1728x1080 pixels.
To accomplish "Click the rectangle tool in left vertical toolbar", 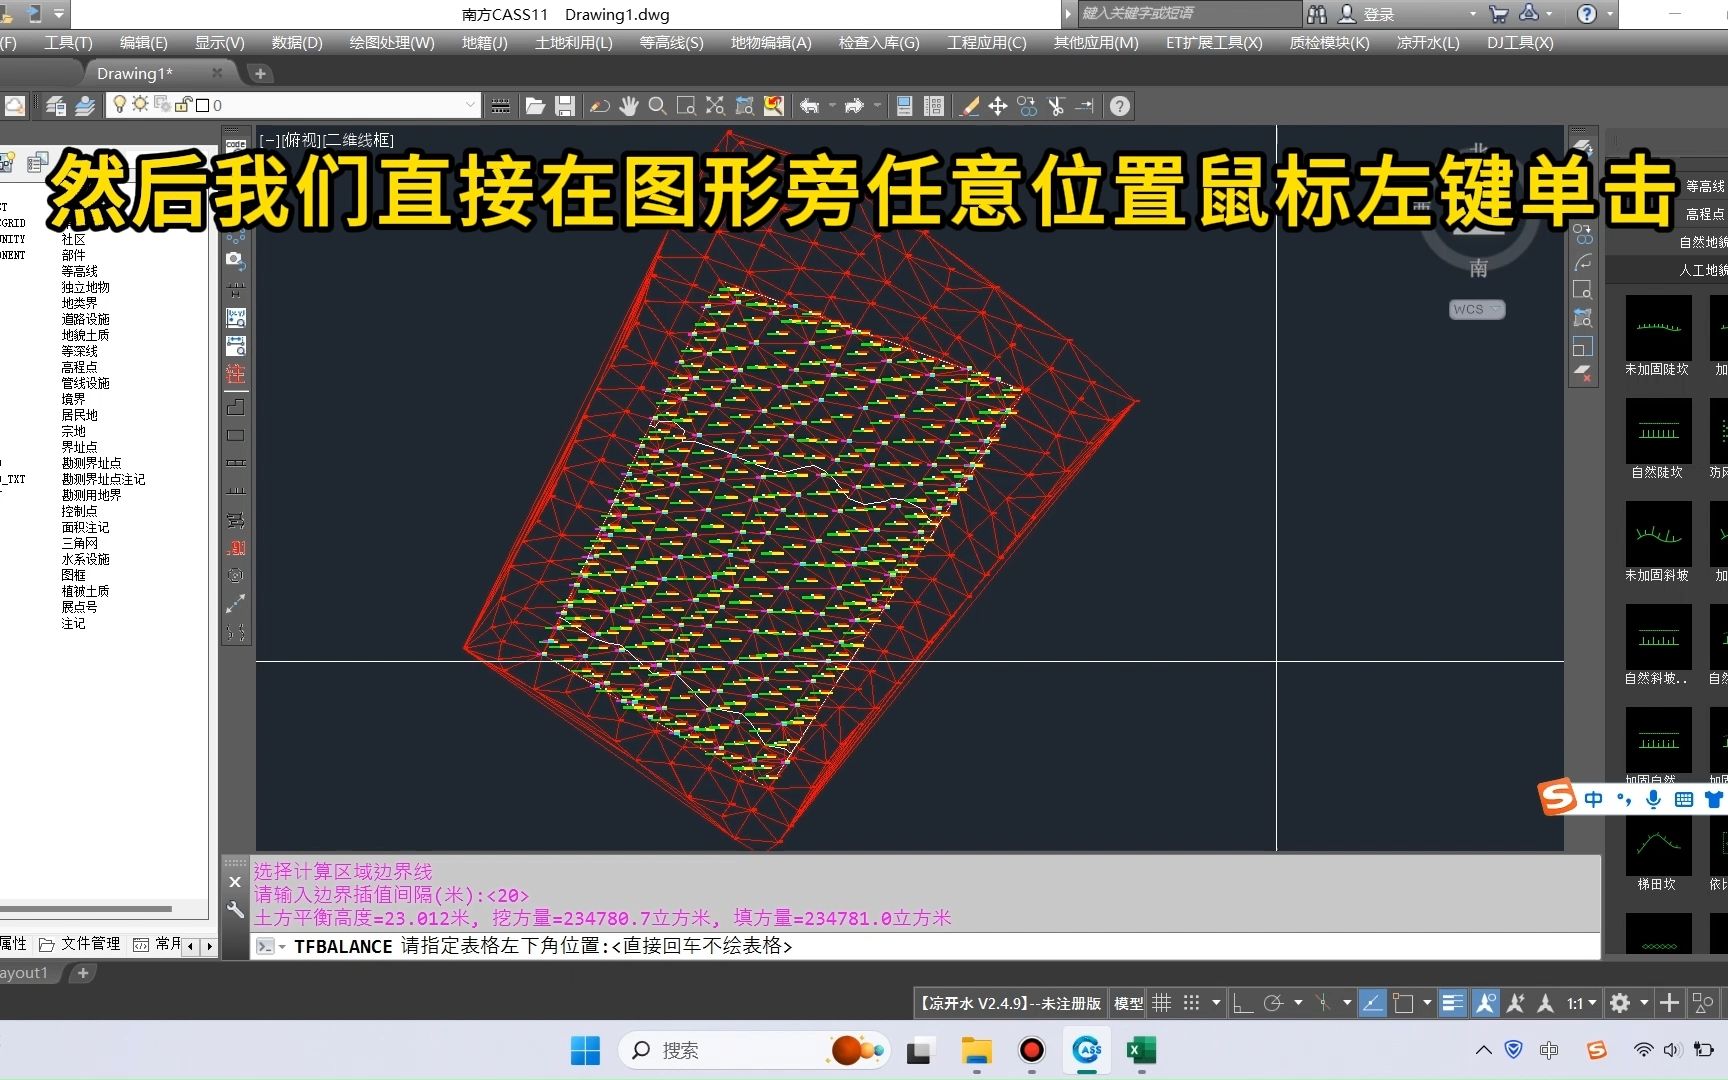I will click(235, 436).
